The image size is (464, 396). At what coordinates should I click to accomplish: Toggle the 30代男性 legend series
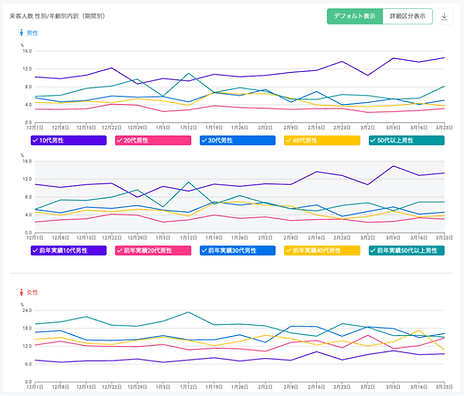238,140
